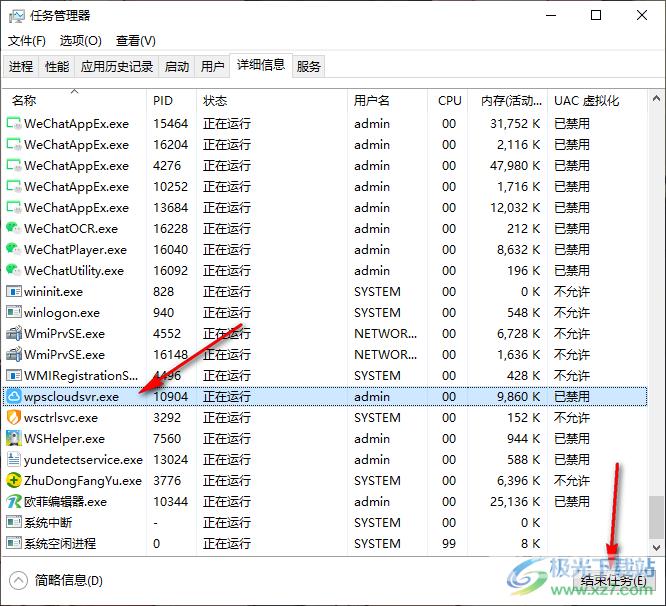The image size is (666, 606).
Task: Click memory value 31,752 K
Action: point(515,124)
